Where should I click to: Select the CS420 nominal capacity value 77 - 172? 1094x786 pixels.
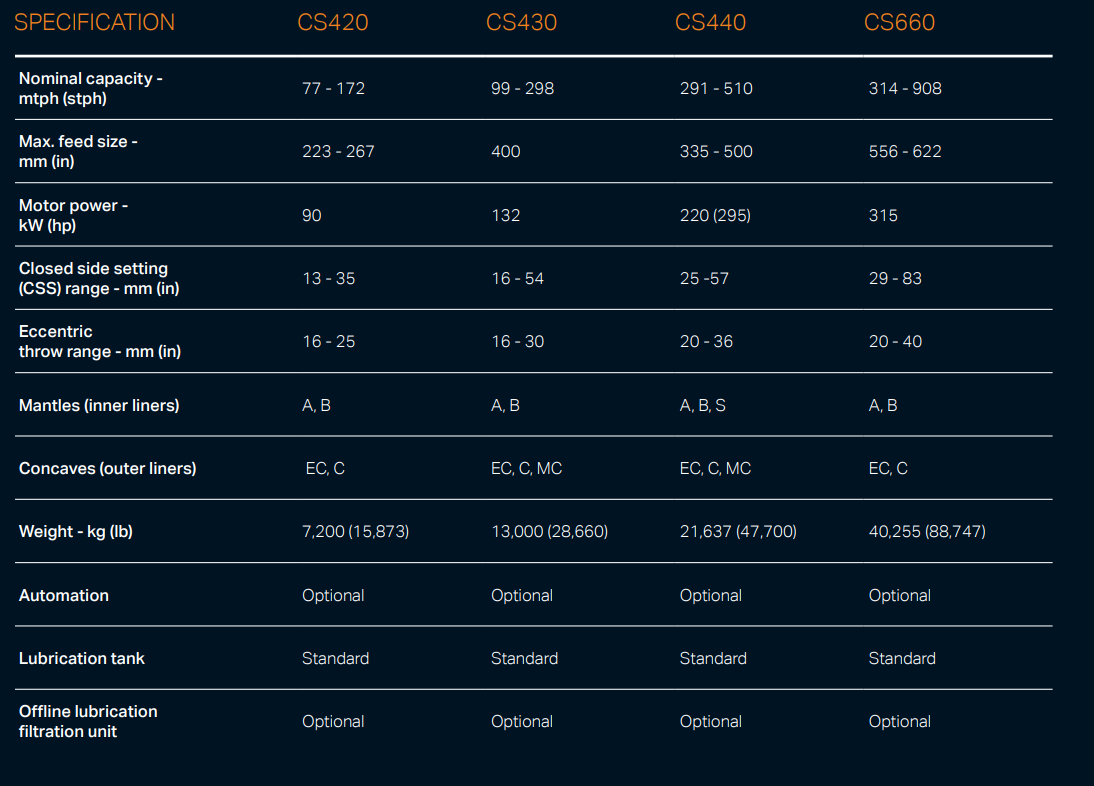pyautogui.click(x=333, y=88)
